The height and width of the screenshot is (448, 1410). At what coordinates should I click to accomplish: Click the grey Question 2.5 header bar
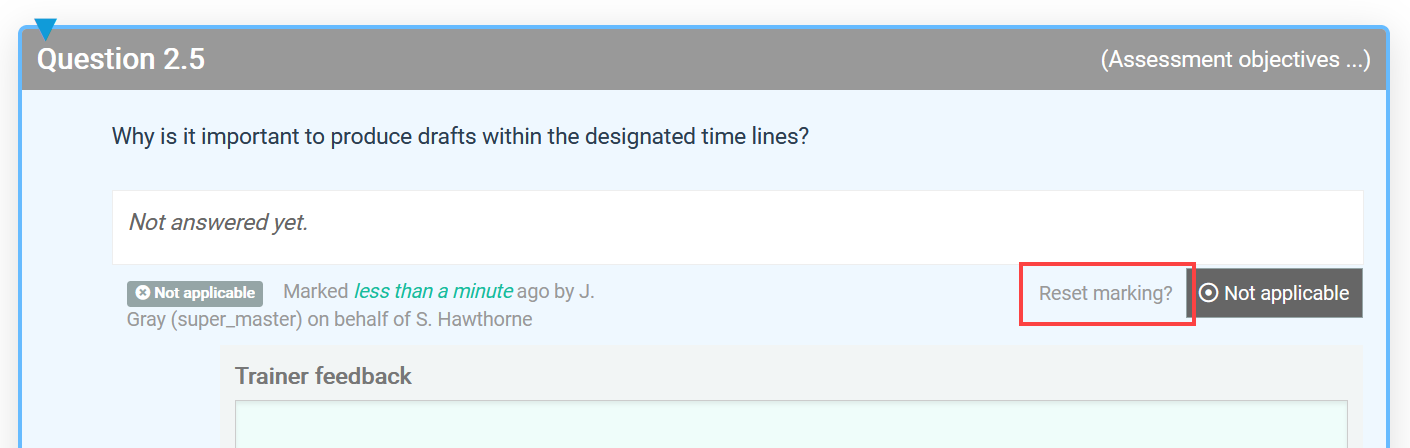pyautogui.click(x=704, y=60)
